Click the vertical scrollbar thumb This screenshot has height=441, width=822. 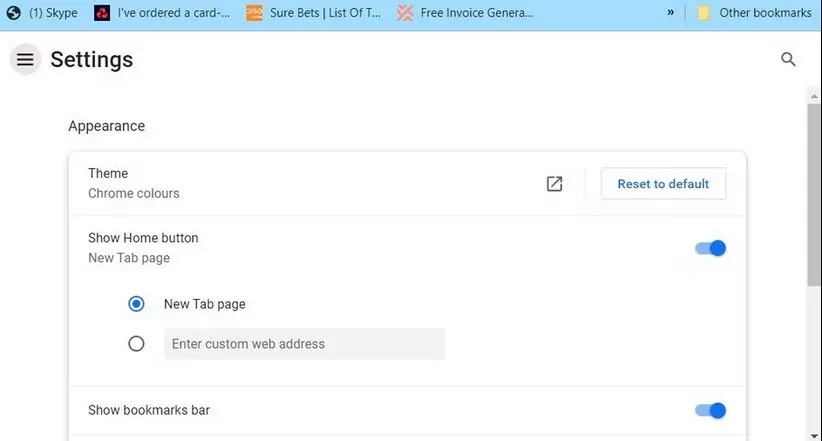pos(814,190)
